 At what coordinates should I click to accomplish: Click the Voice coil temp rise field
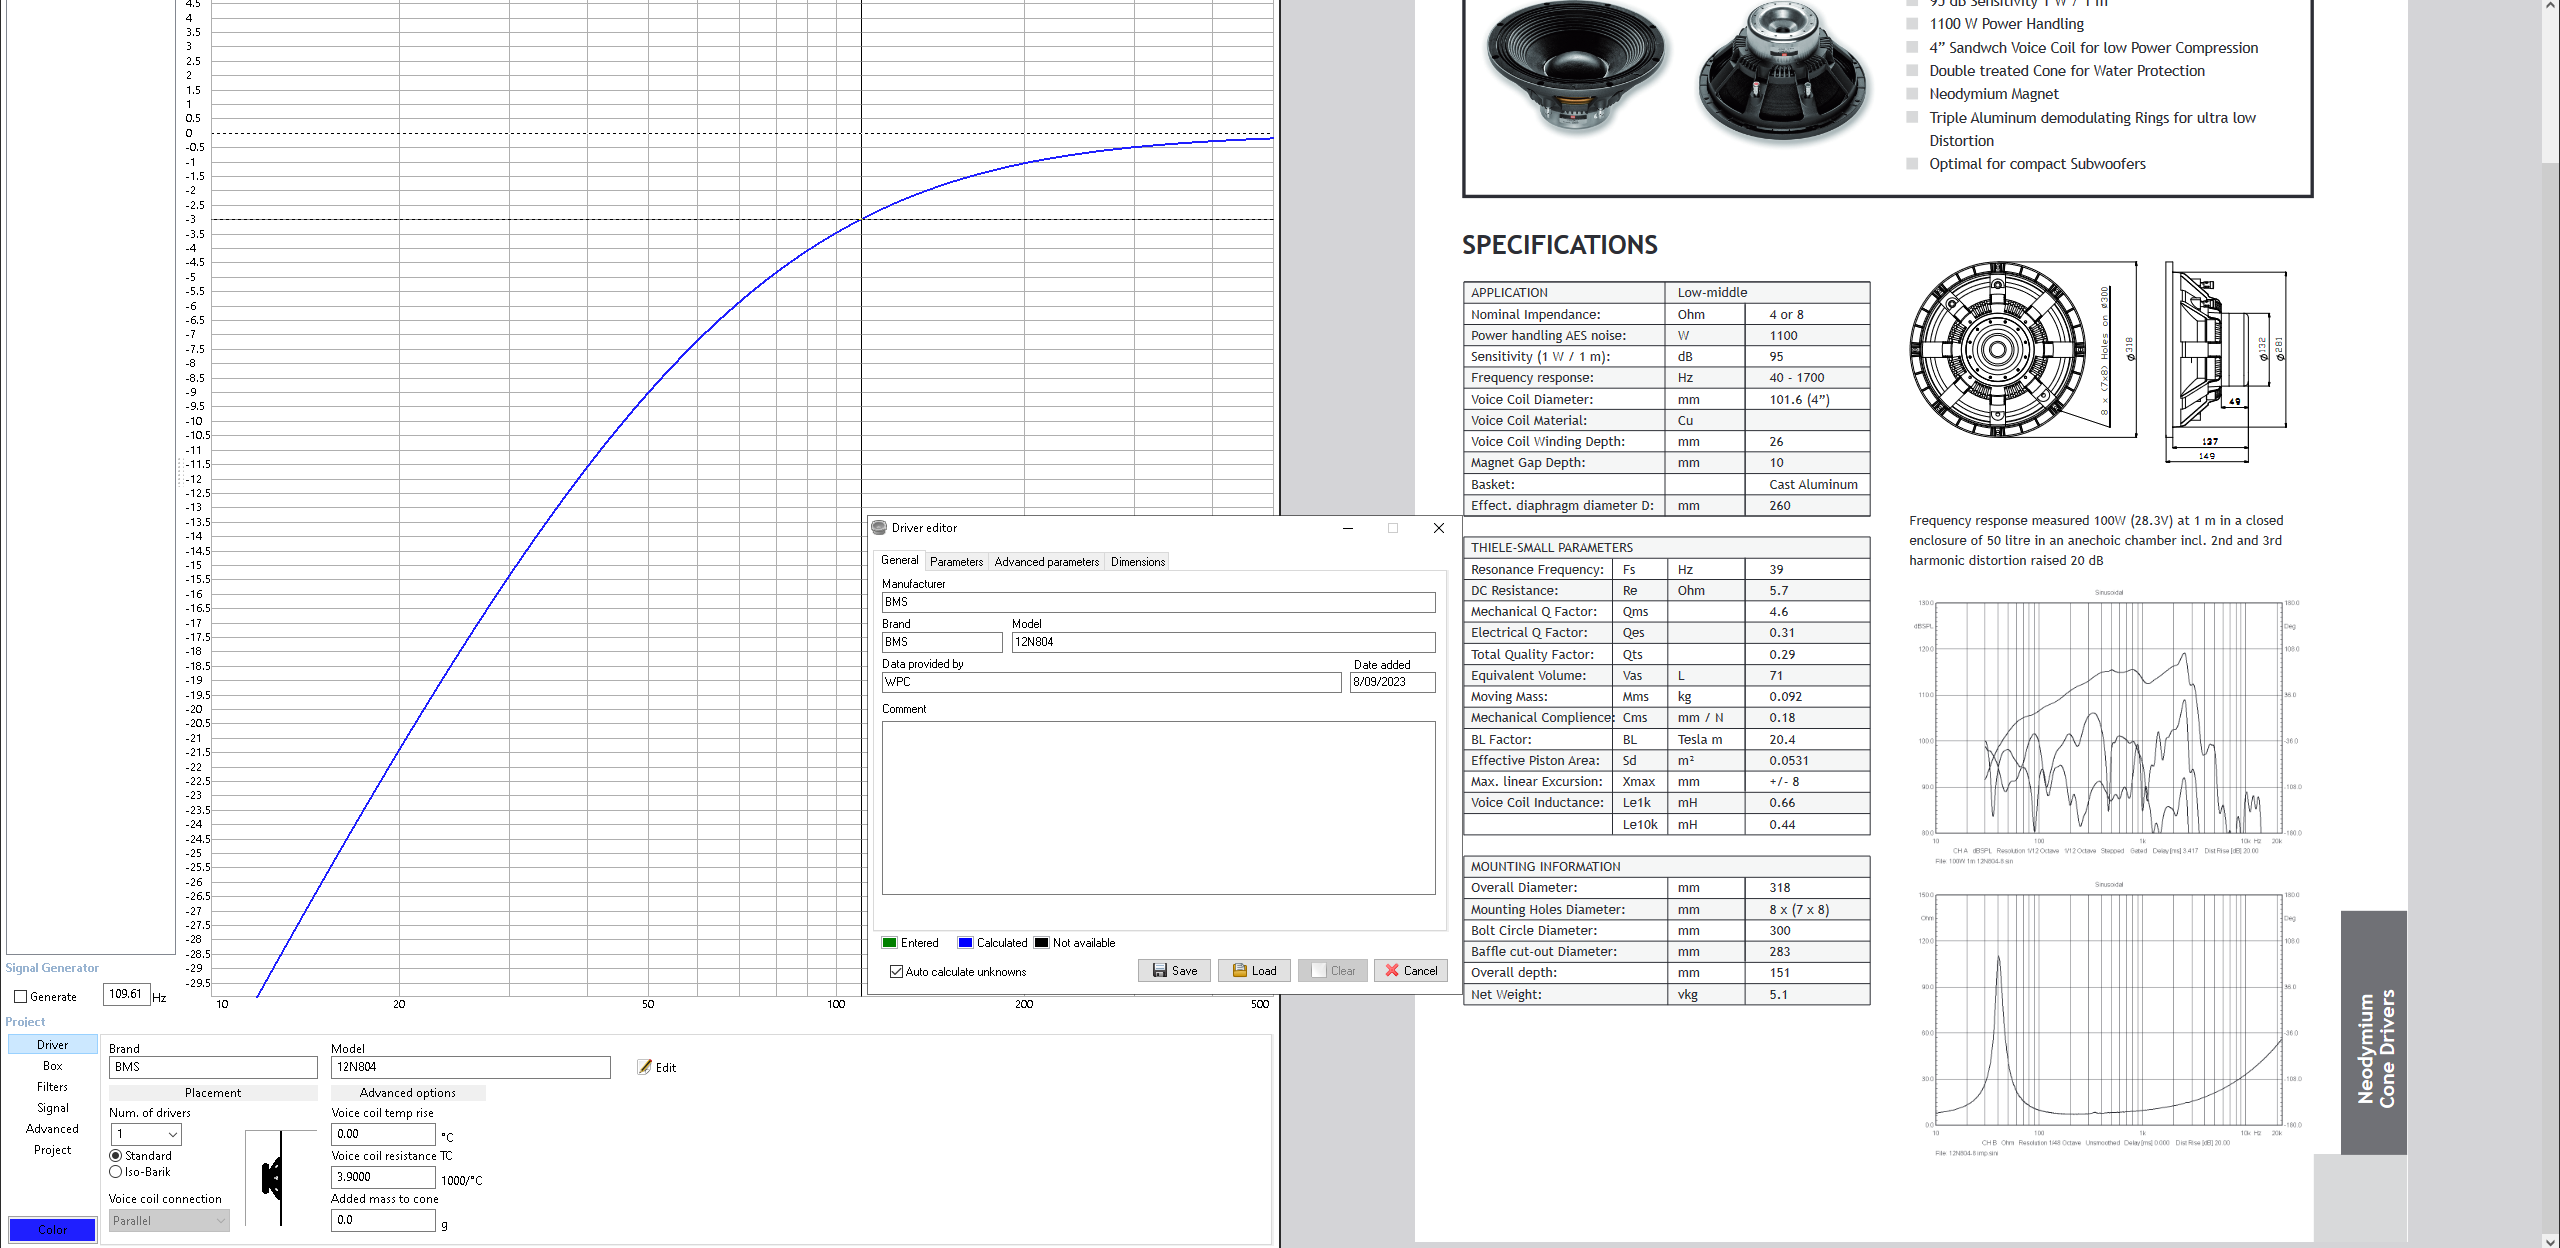pyautogui.click(x=383, y=1134)
